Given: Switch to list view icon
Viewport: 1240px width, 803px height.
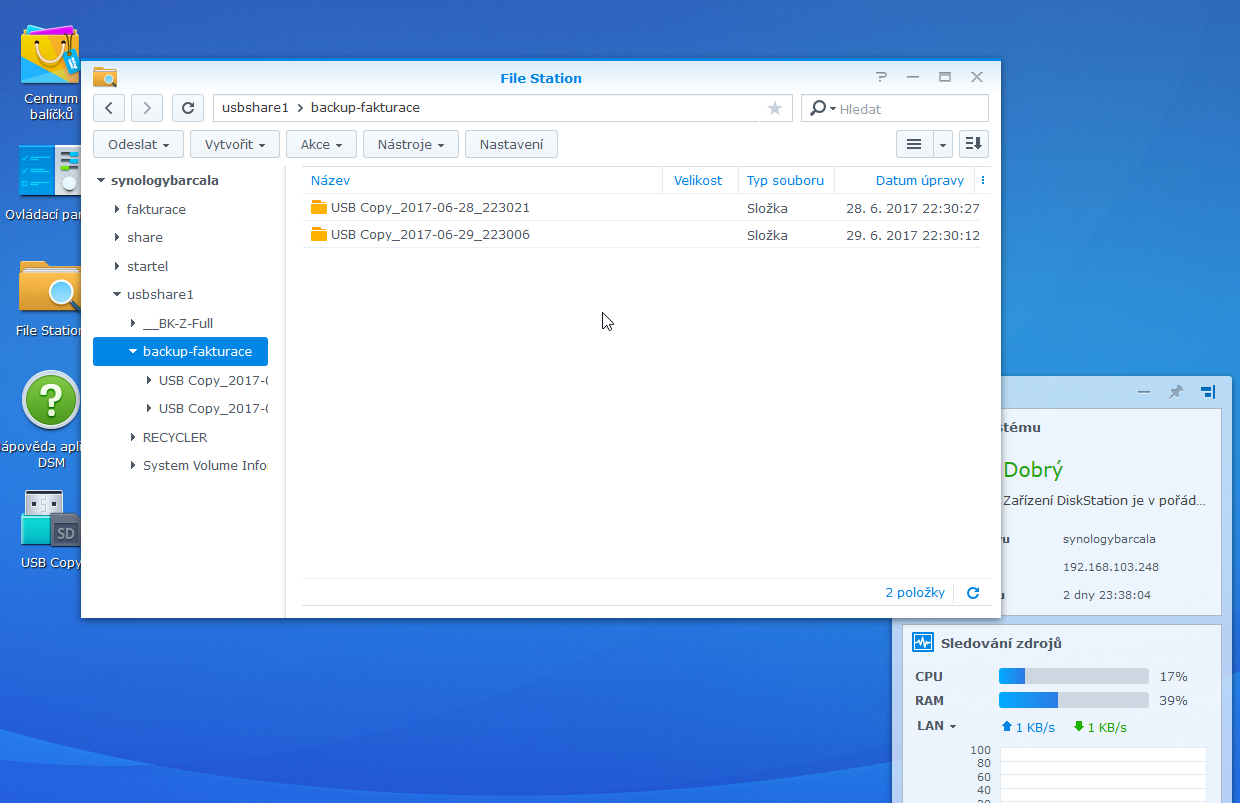Looking at the screenshot, I should coord(914,144).
